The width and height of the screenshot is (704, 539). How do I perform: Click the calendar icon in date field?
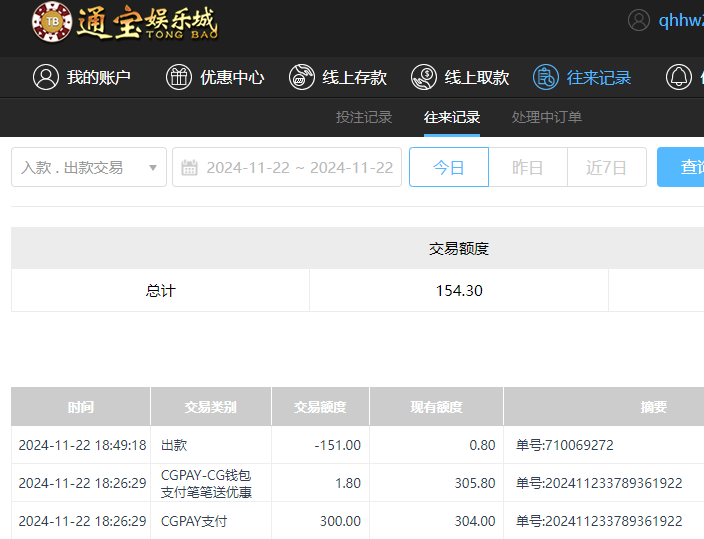tap(190, 168)
